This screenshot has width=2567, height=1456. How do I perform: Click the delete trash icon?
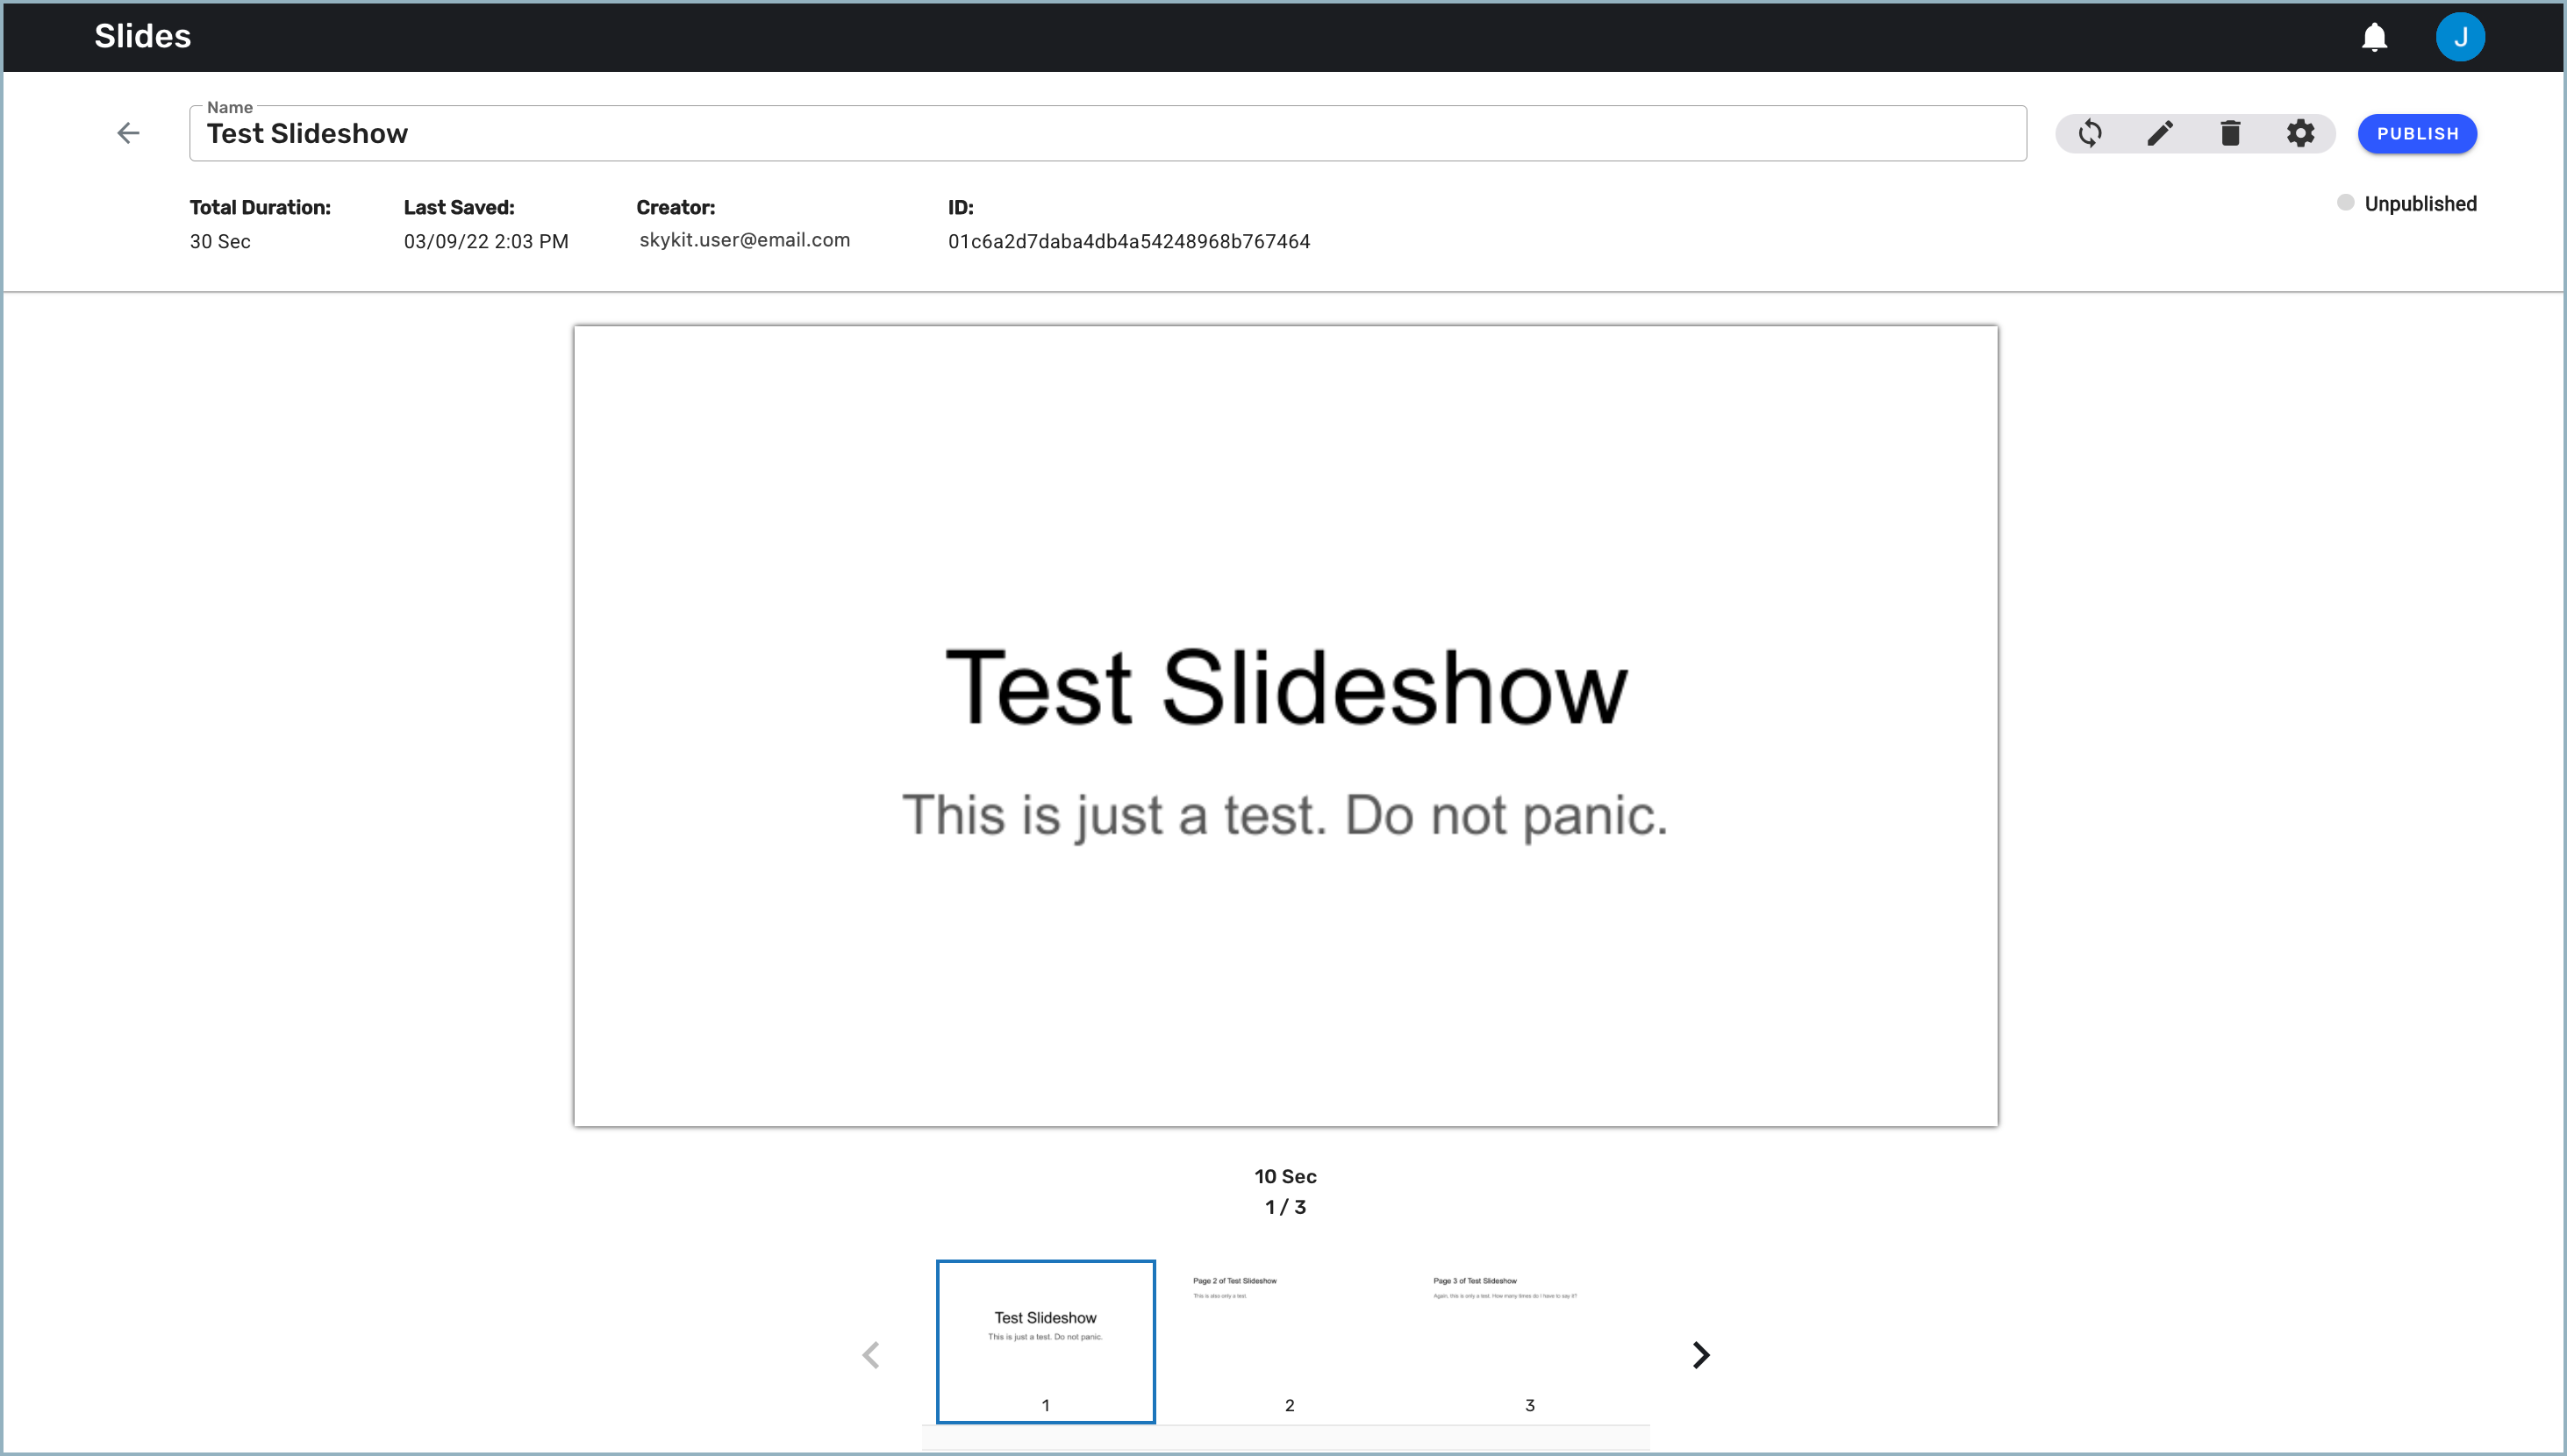(2230, 132)
